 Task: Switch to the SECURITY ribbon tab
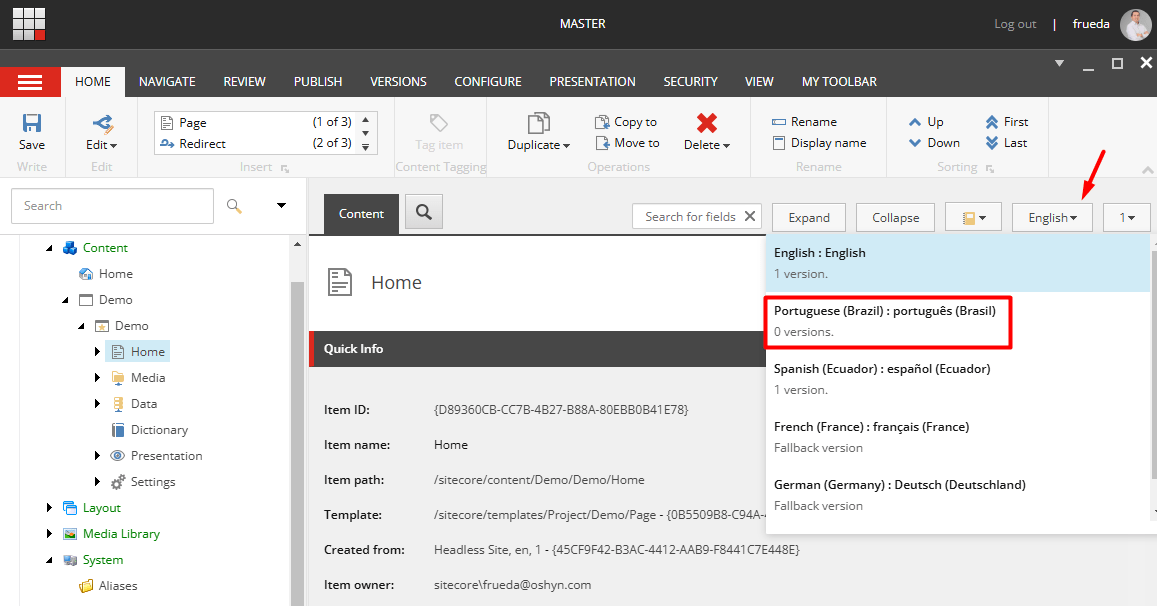click(x=691, y=82)
